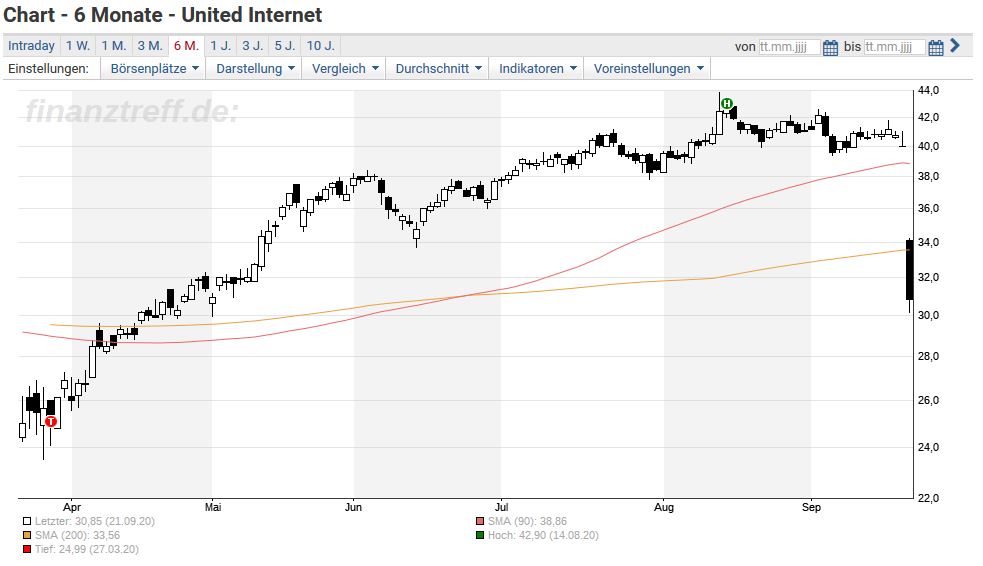Screen dimensions: 983x566
Task: Select the 1 M. time range tab
Action: coord(114,46)
